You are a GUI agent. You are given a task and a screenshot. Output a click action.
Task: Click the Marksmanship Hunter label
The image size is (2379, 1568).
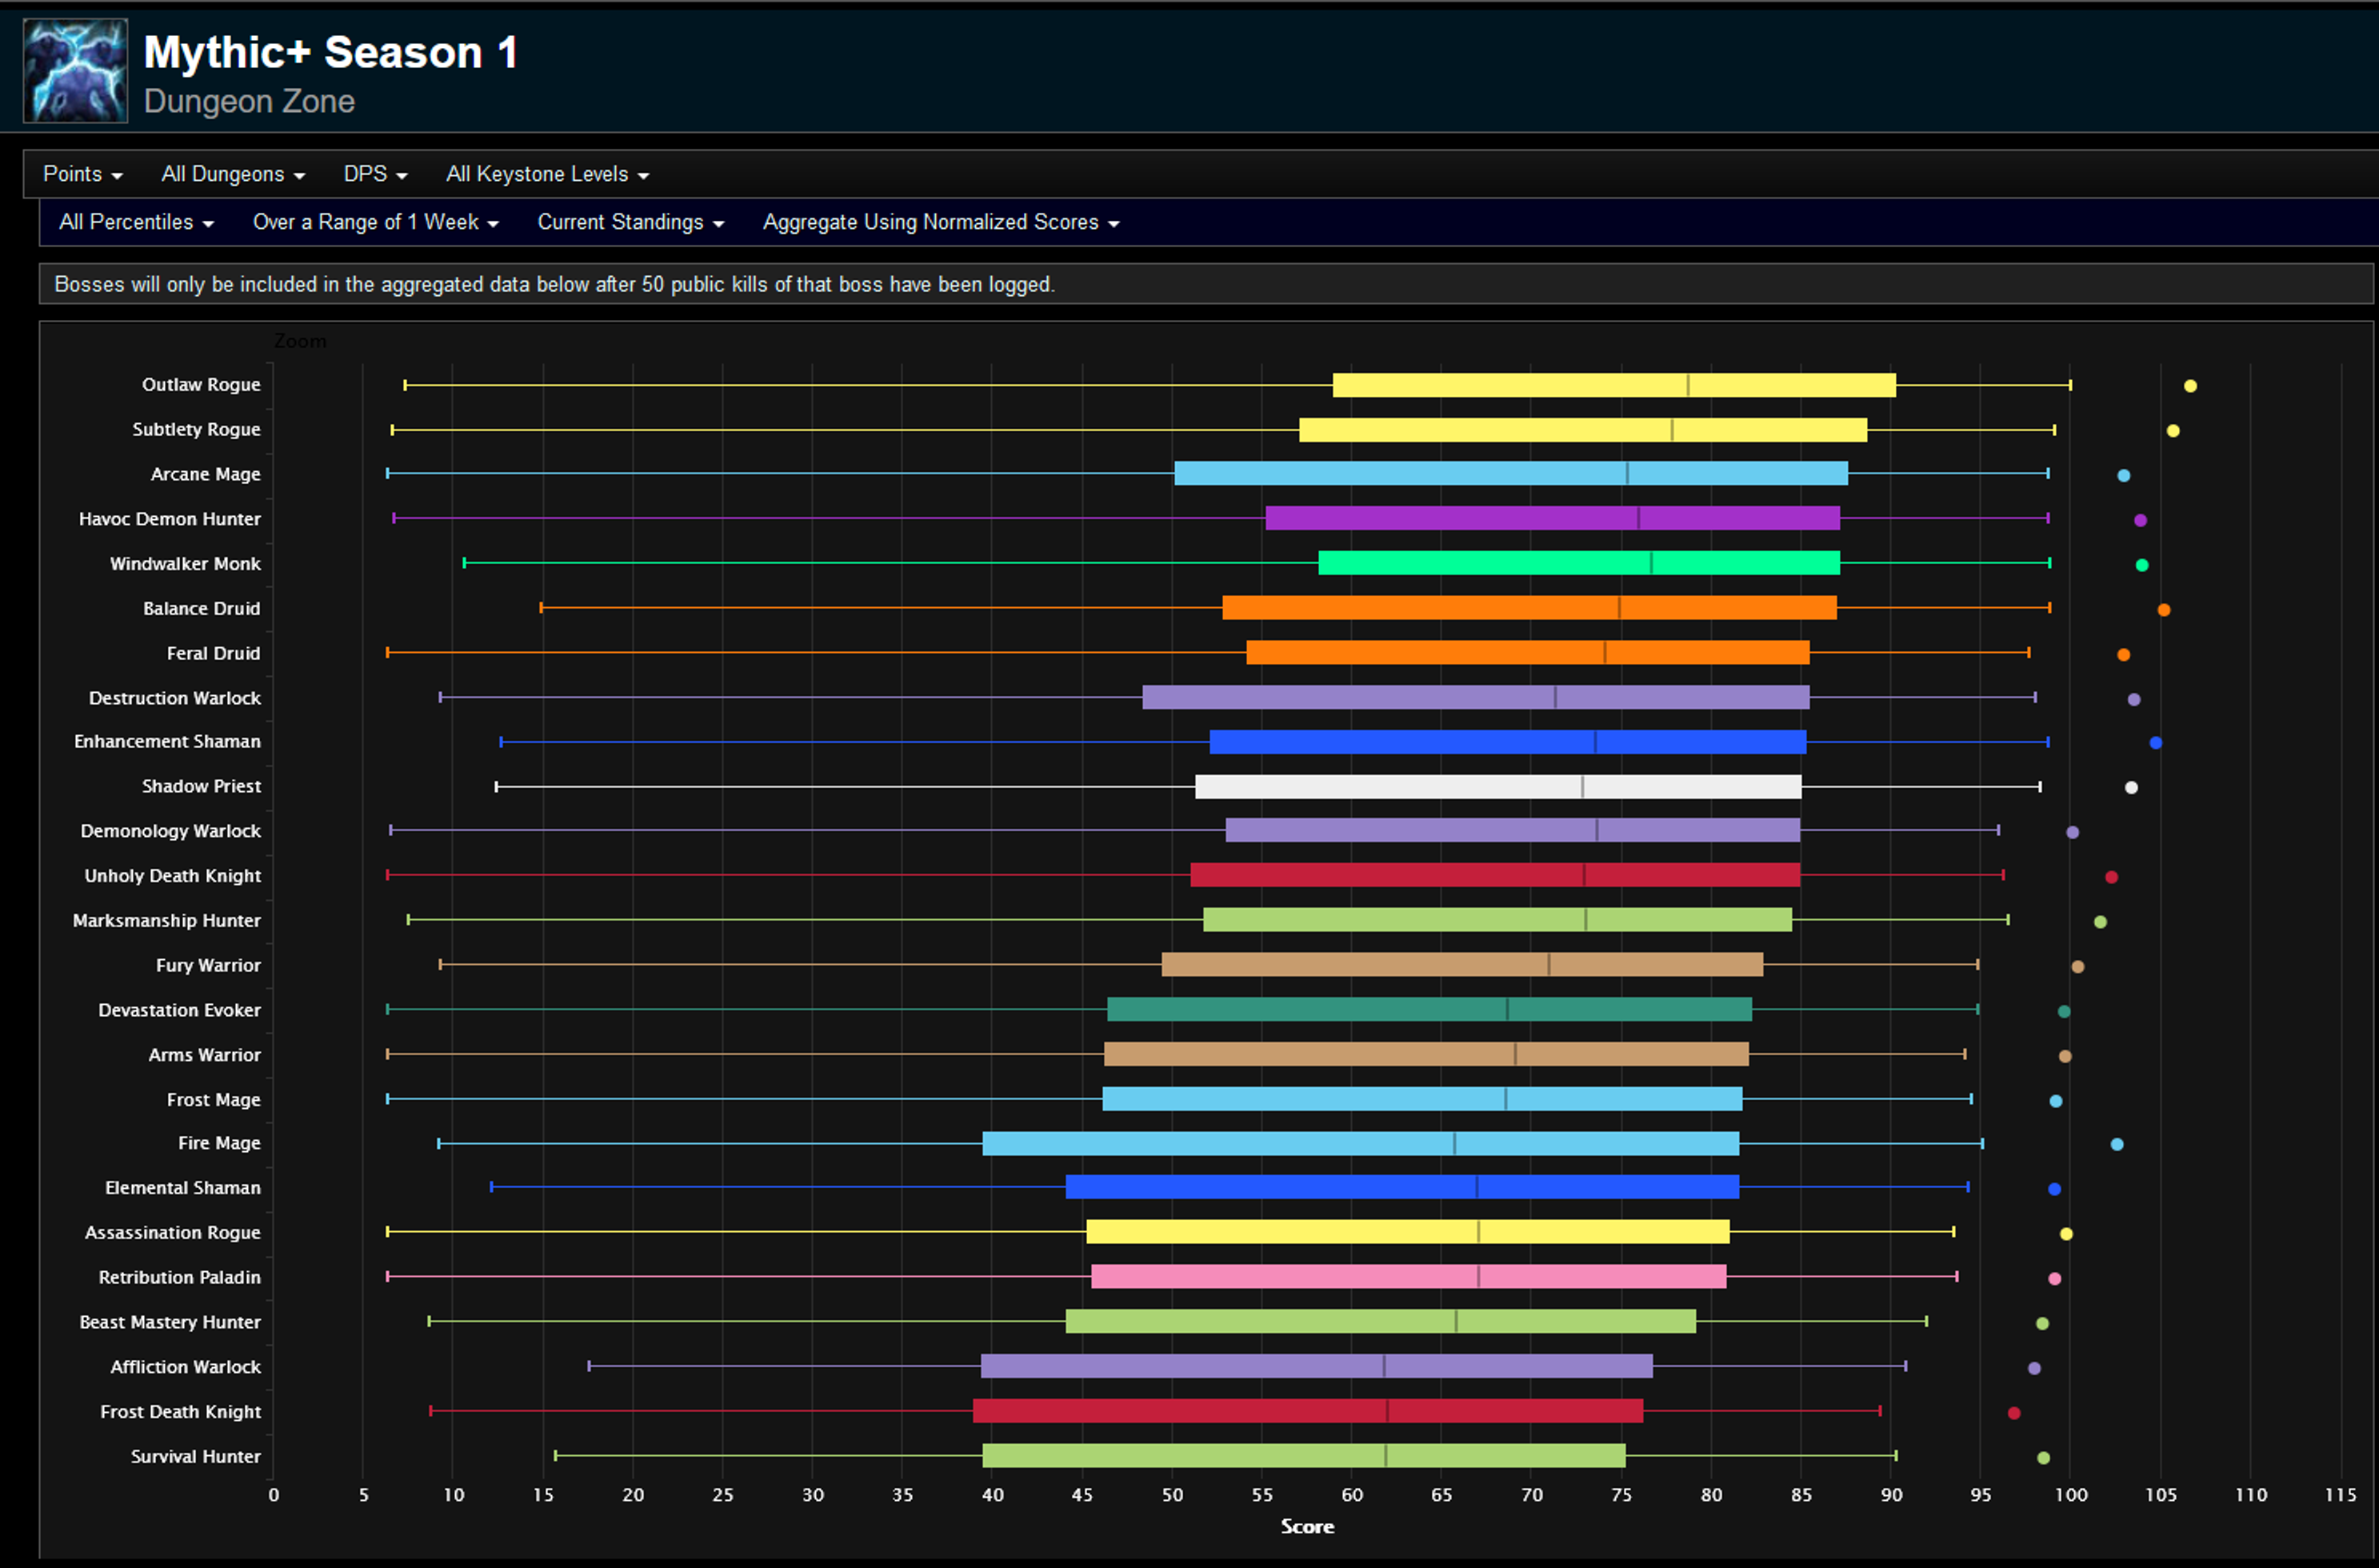coord(166,920)
